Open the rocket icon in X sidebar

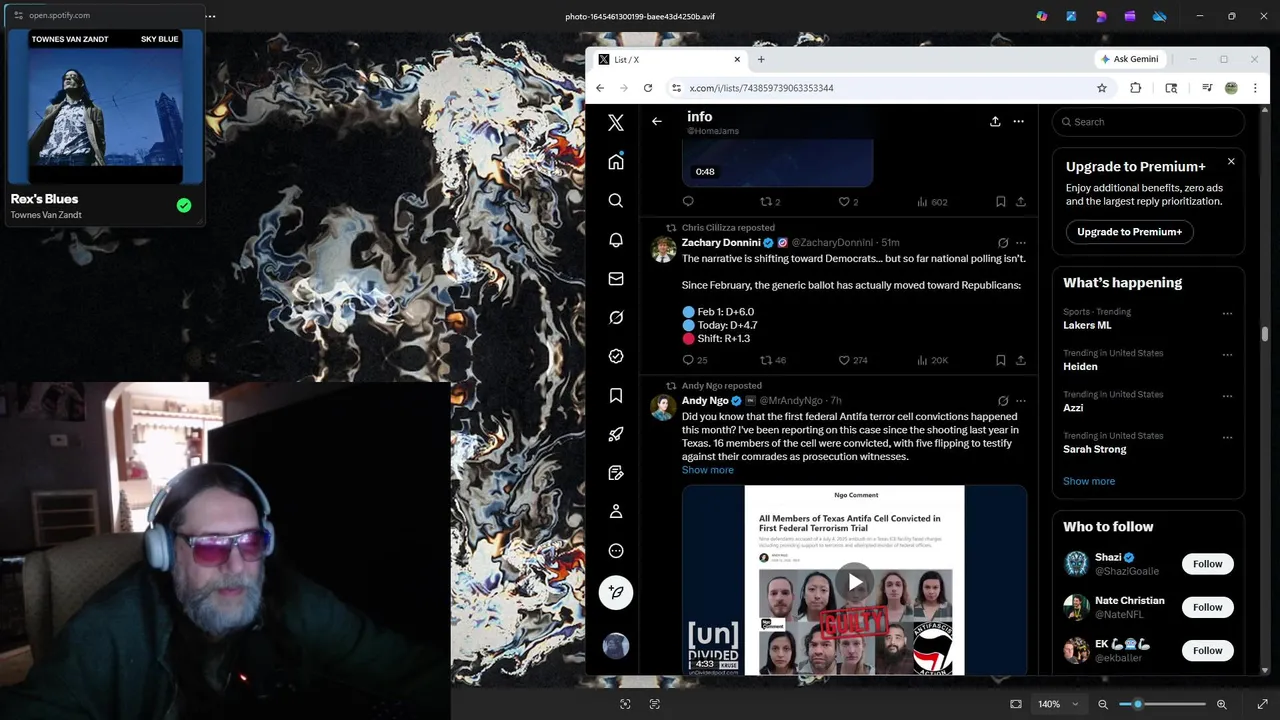(x=616, y=434)
